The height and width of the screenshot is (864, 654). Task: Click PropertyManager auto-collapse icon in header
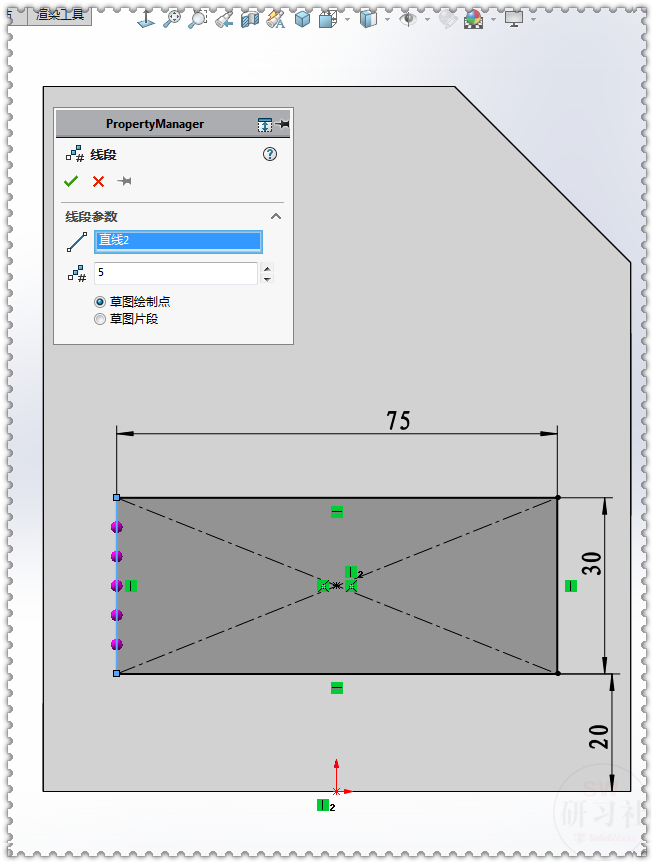(x=264, y=125)
